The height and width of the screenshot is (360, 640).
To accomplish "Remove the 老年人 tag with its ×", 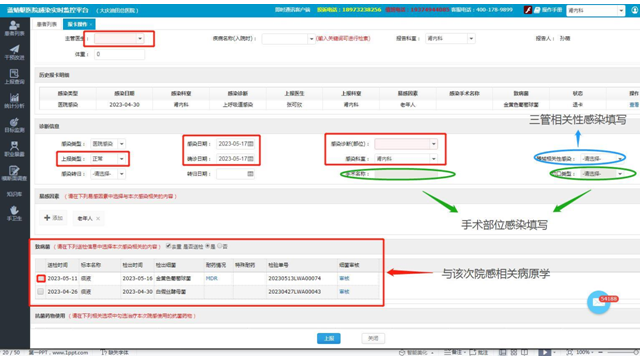I will 98,218.
